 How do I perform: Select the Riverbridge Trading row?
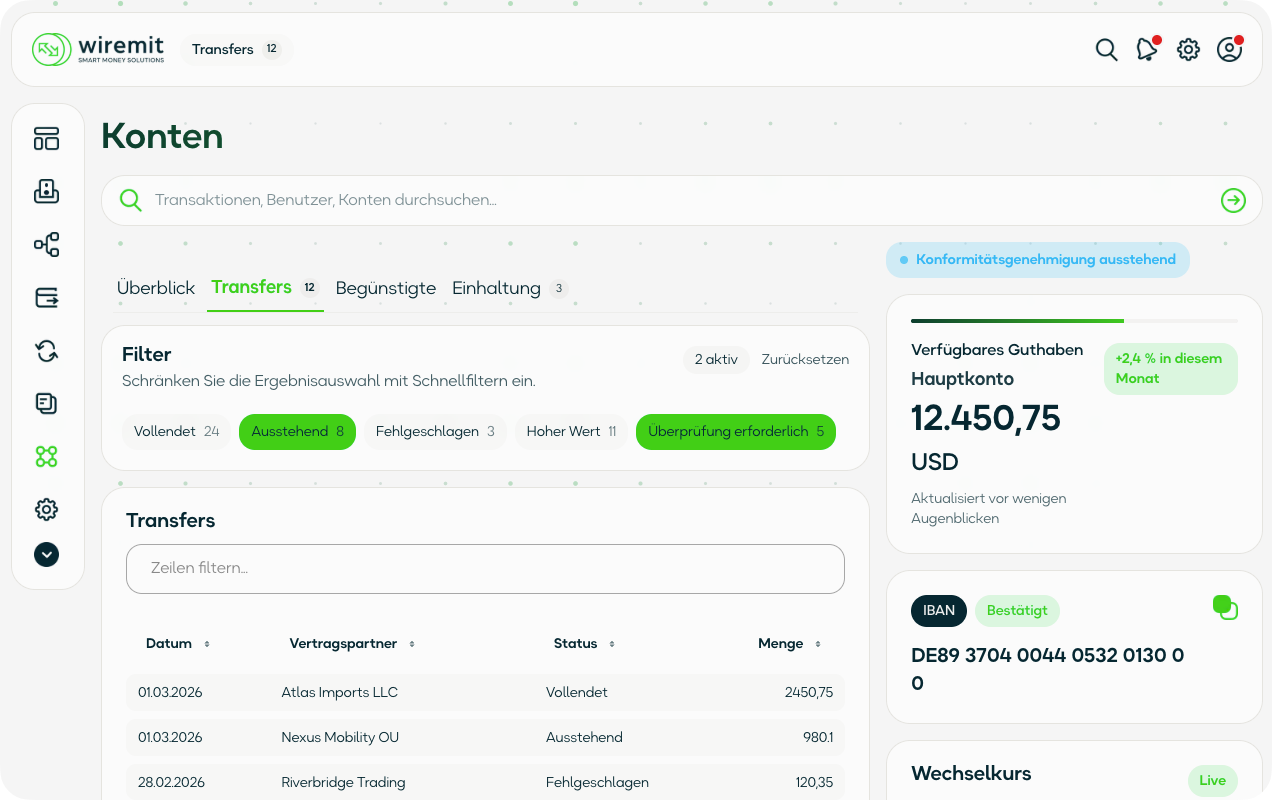click(485, 782)
